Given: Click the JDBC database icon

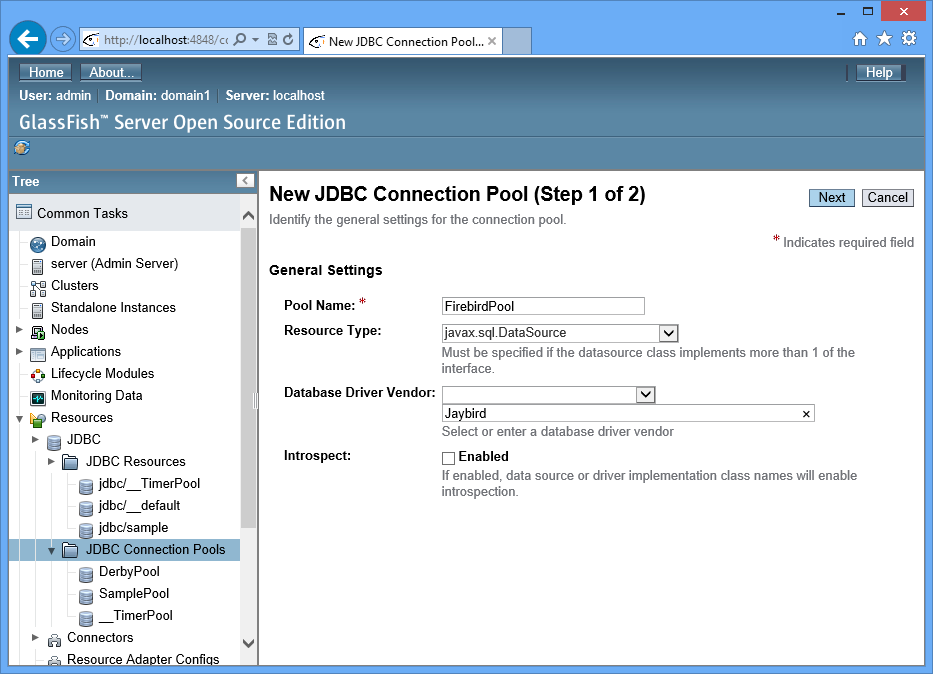Looking at the screenshot, I should point(54,442).
